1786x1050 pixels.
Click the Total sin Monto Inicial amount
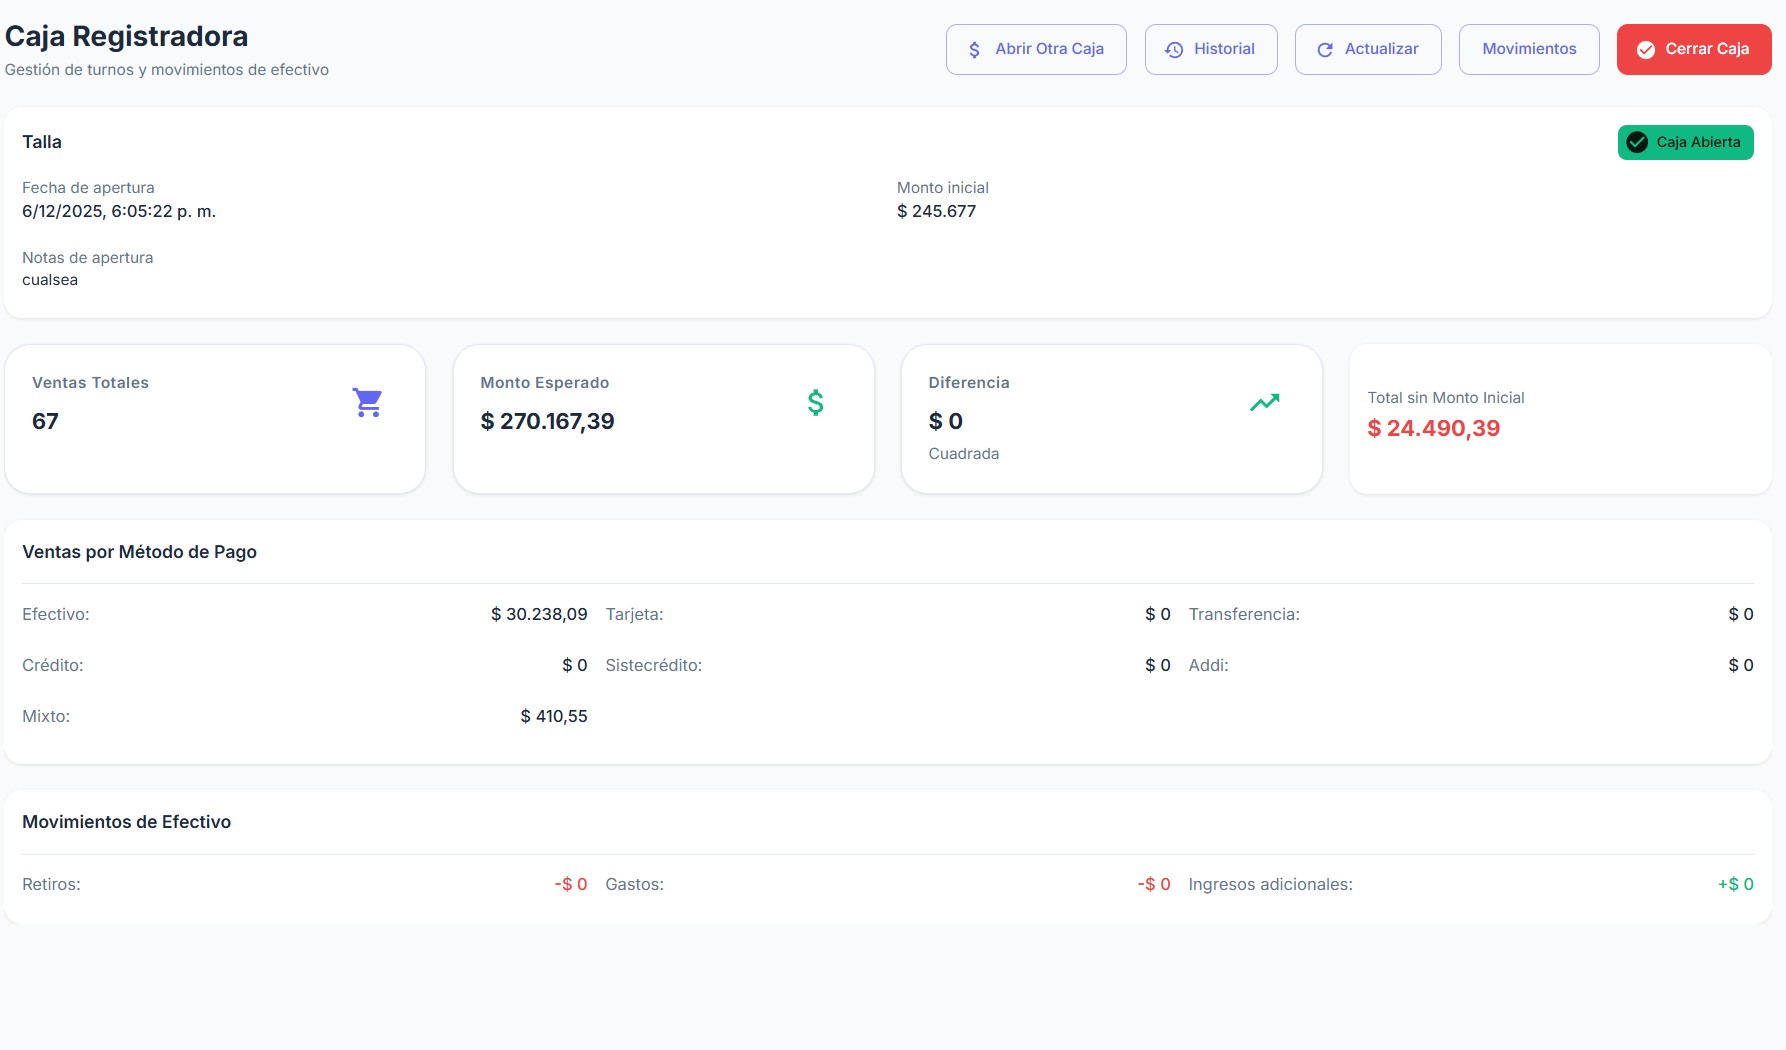click(1433, 428)
